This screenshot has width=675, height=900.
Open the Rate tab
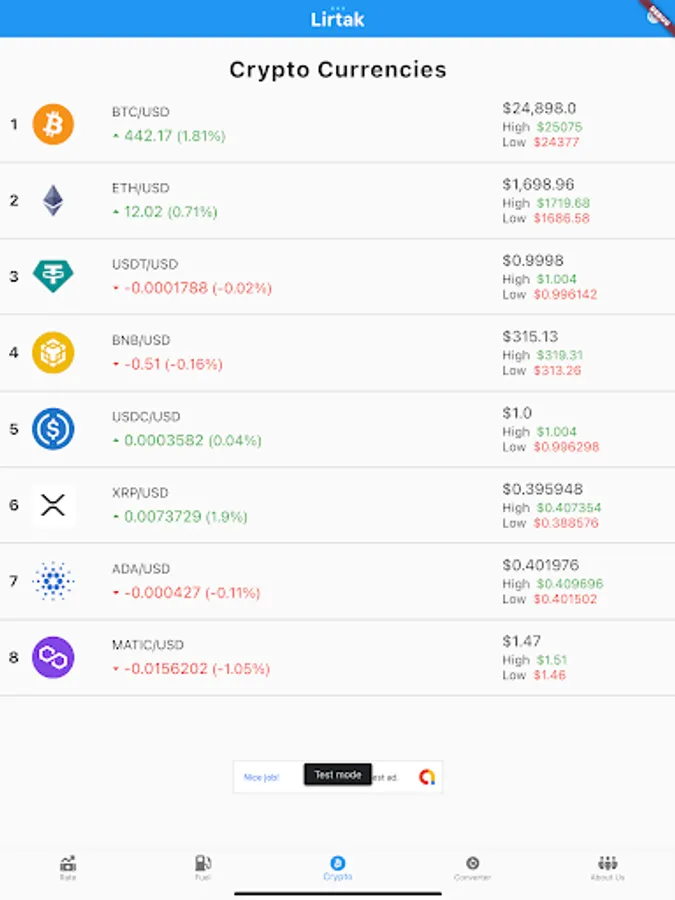tap(68, 867)
